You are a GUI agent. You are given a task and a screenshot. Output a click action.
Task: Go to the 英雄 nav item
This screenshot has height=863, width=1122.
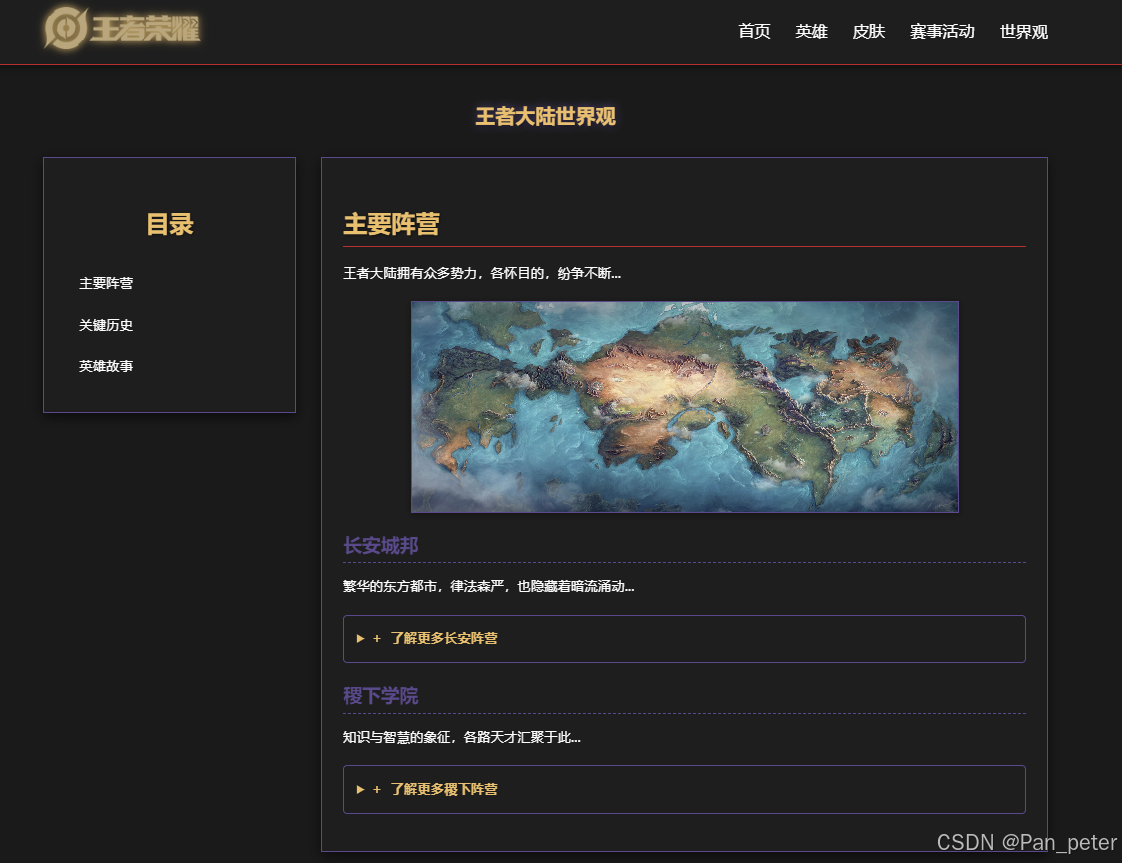point(811,31)
